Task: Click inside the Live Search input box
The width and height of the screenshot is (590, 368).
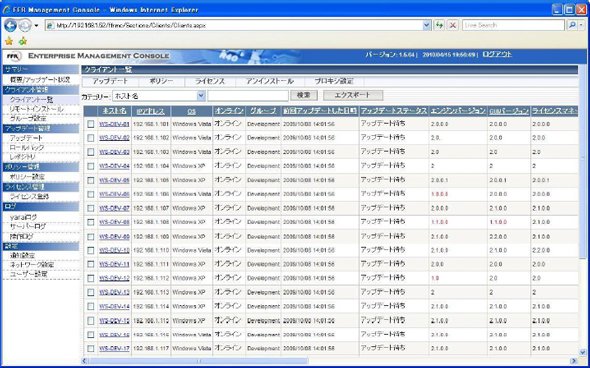Action: [513, 25]
